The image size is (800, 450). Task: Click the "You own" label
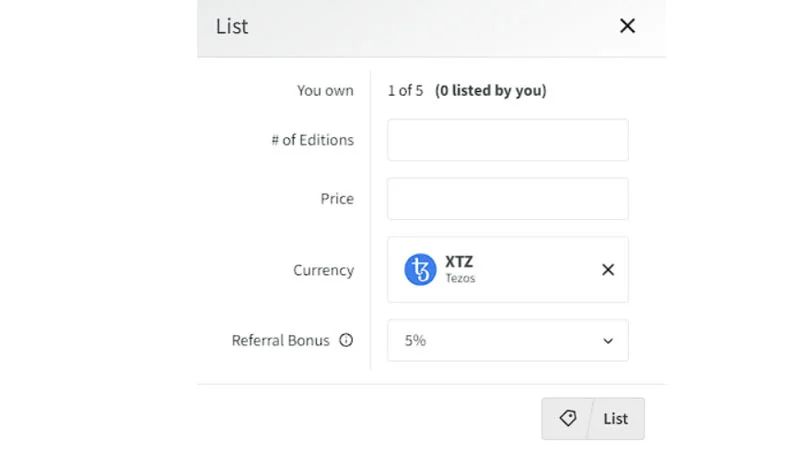[x=325, y=90]
